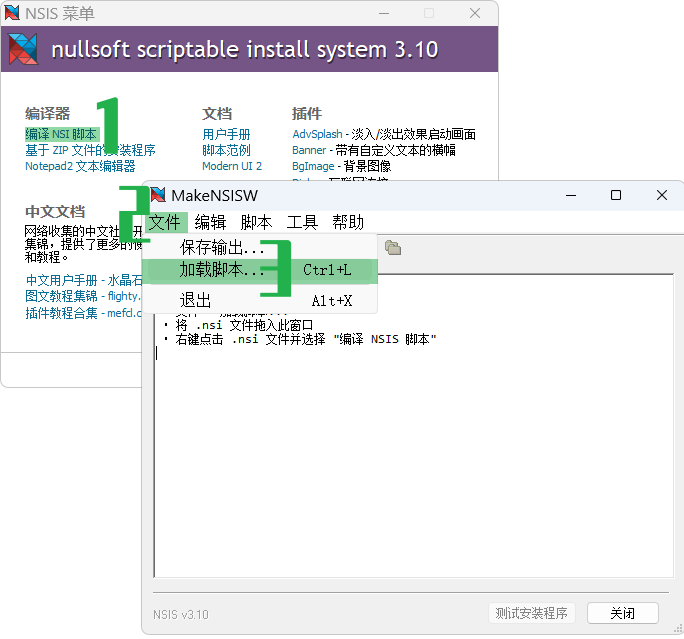
Task: Click the 中文文档 section heading
Action: pos(55,212)
